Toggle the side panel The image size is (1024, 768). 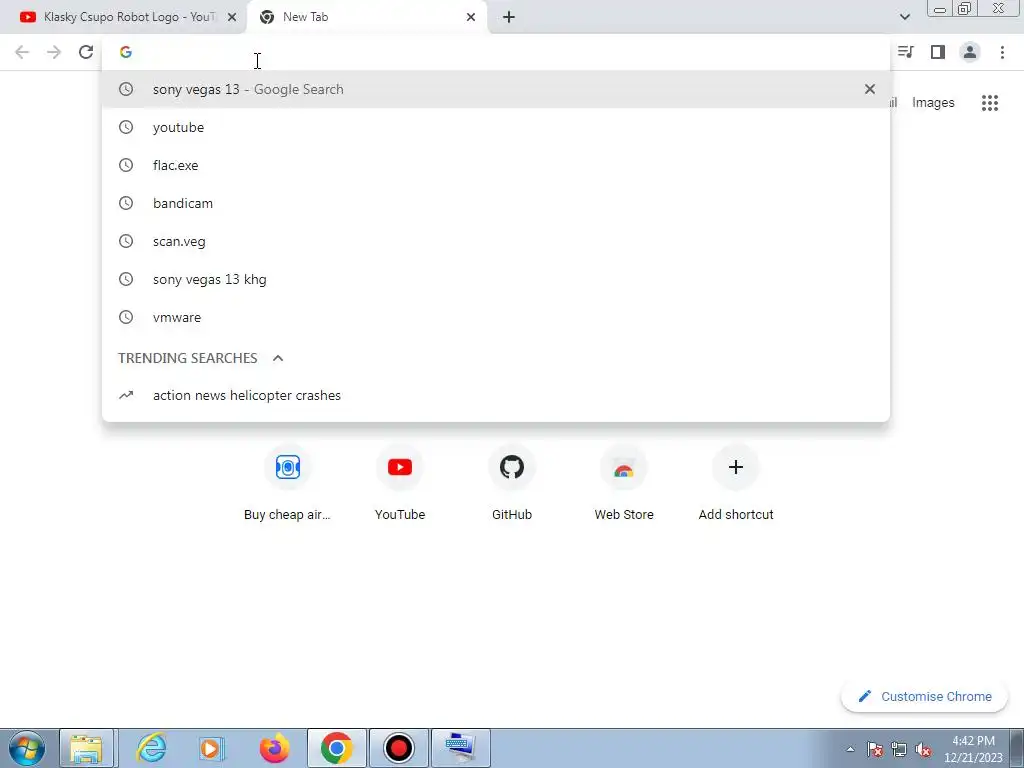point(938,52)
